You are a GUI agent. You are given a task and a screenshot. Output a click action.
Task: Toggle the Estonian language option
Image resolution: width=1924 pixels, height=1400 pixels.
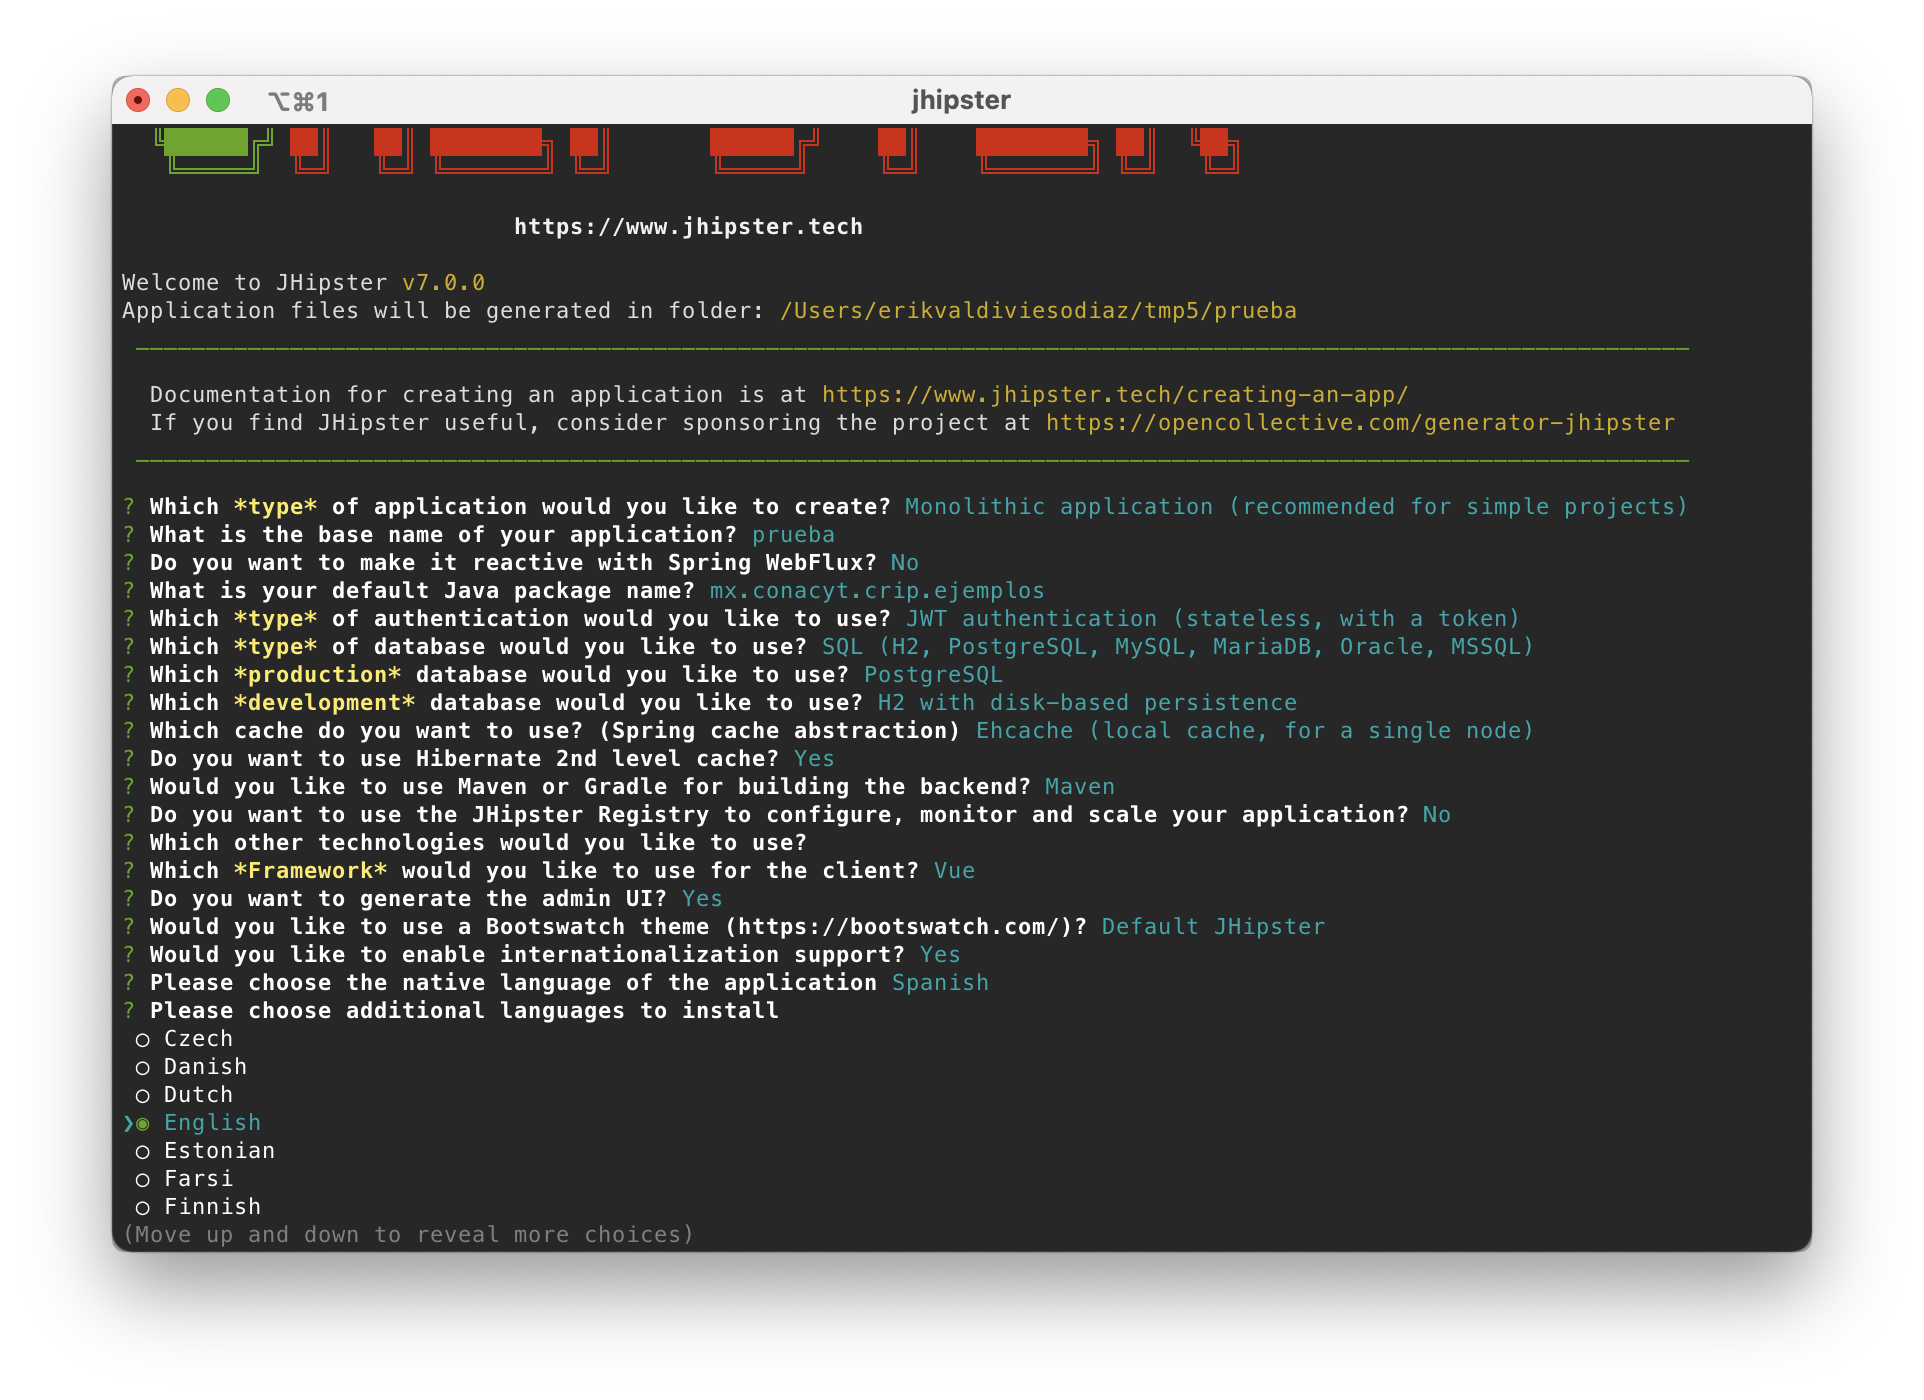click(205, 1151)
